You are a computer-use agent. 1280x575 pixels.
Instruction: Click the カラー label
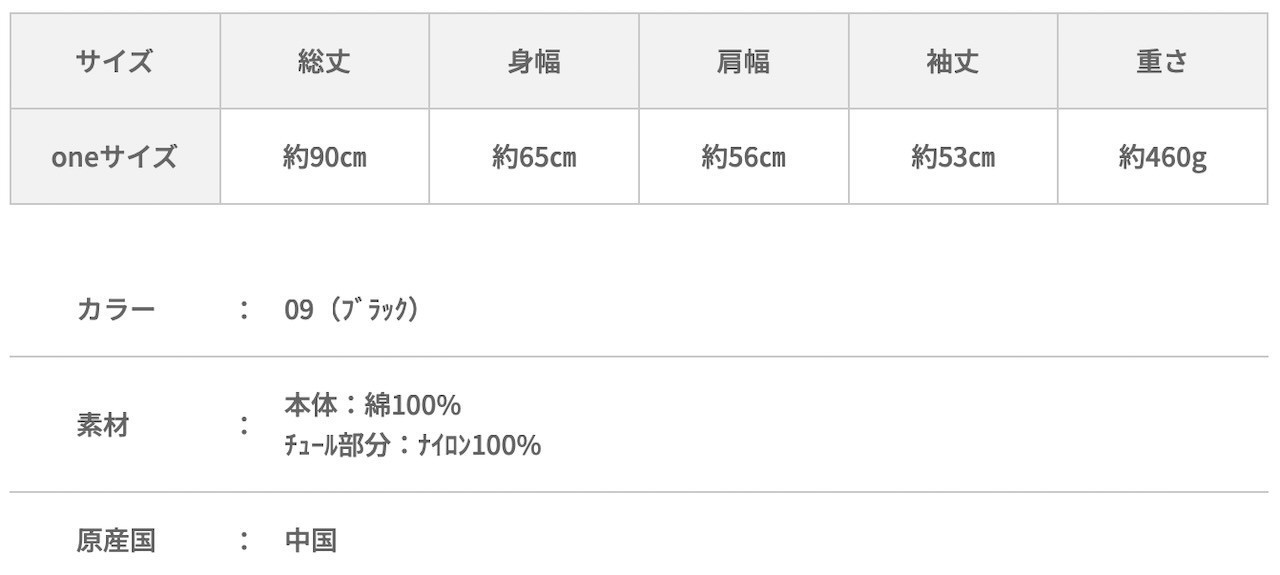pos(116,309)
